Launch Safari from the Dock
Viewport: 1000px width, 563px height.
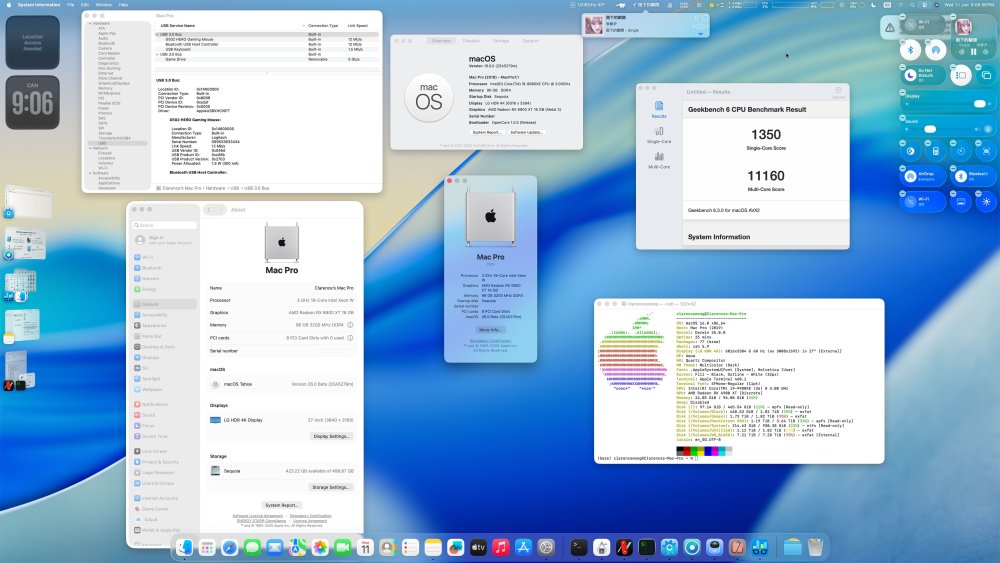click(230, 547)
